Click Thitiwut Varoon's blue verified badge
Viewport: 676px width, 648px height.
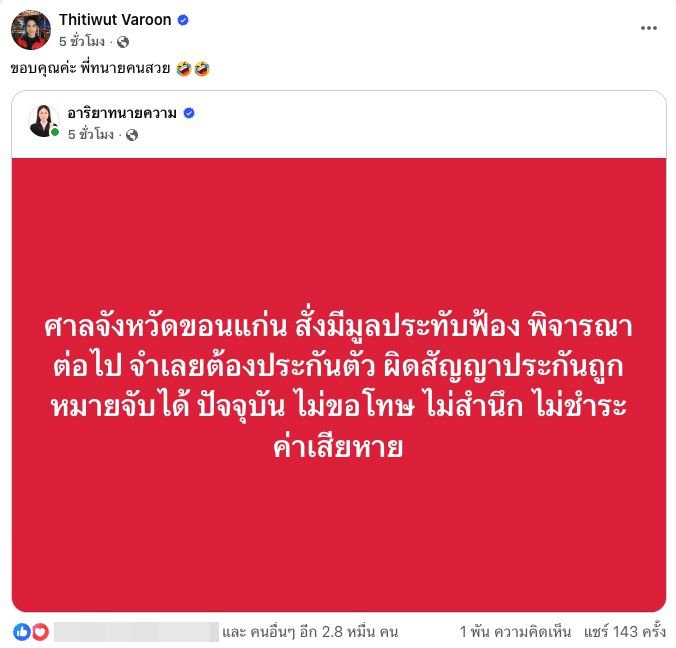click(x=183, y=20)
